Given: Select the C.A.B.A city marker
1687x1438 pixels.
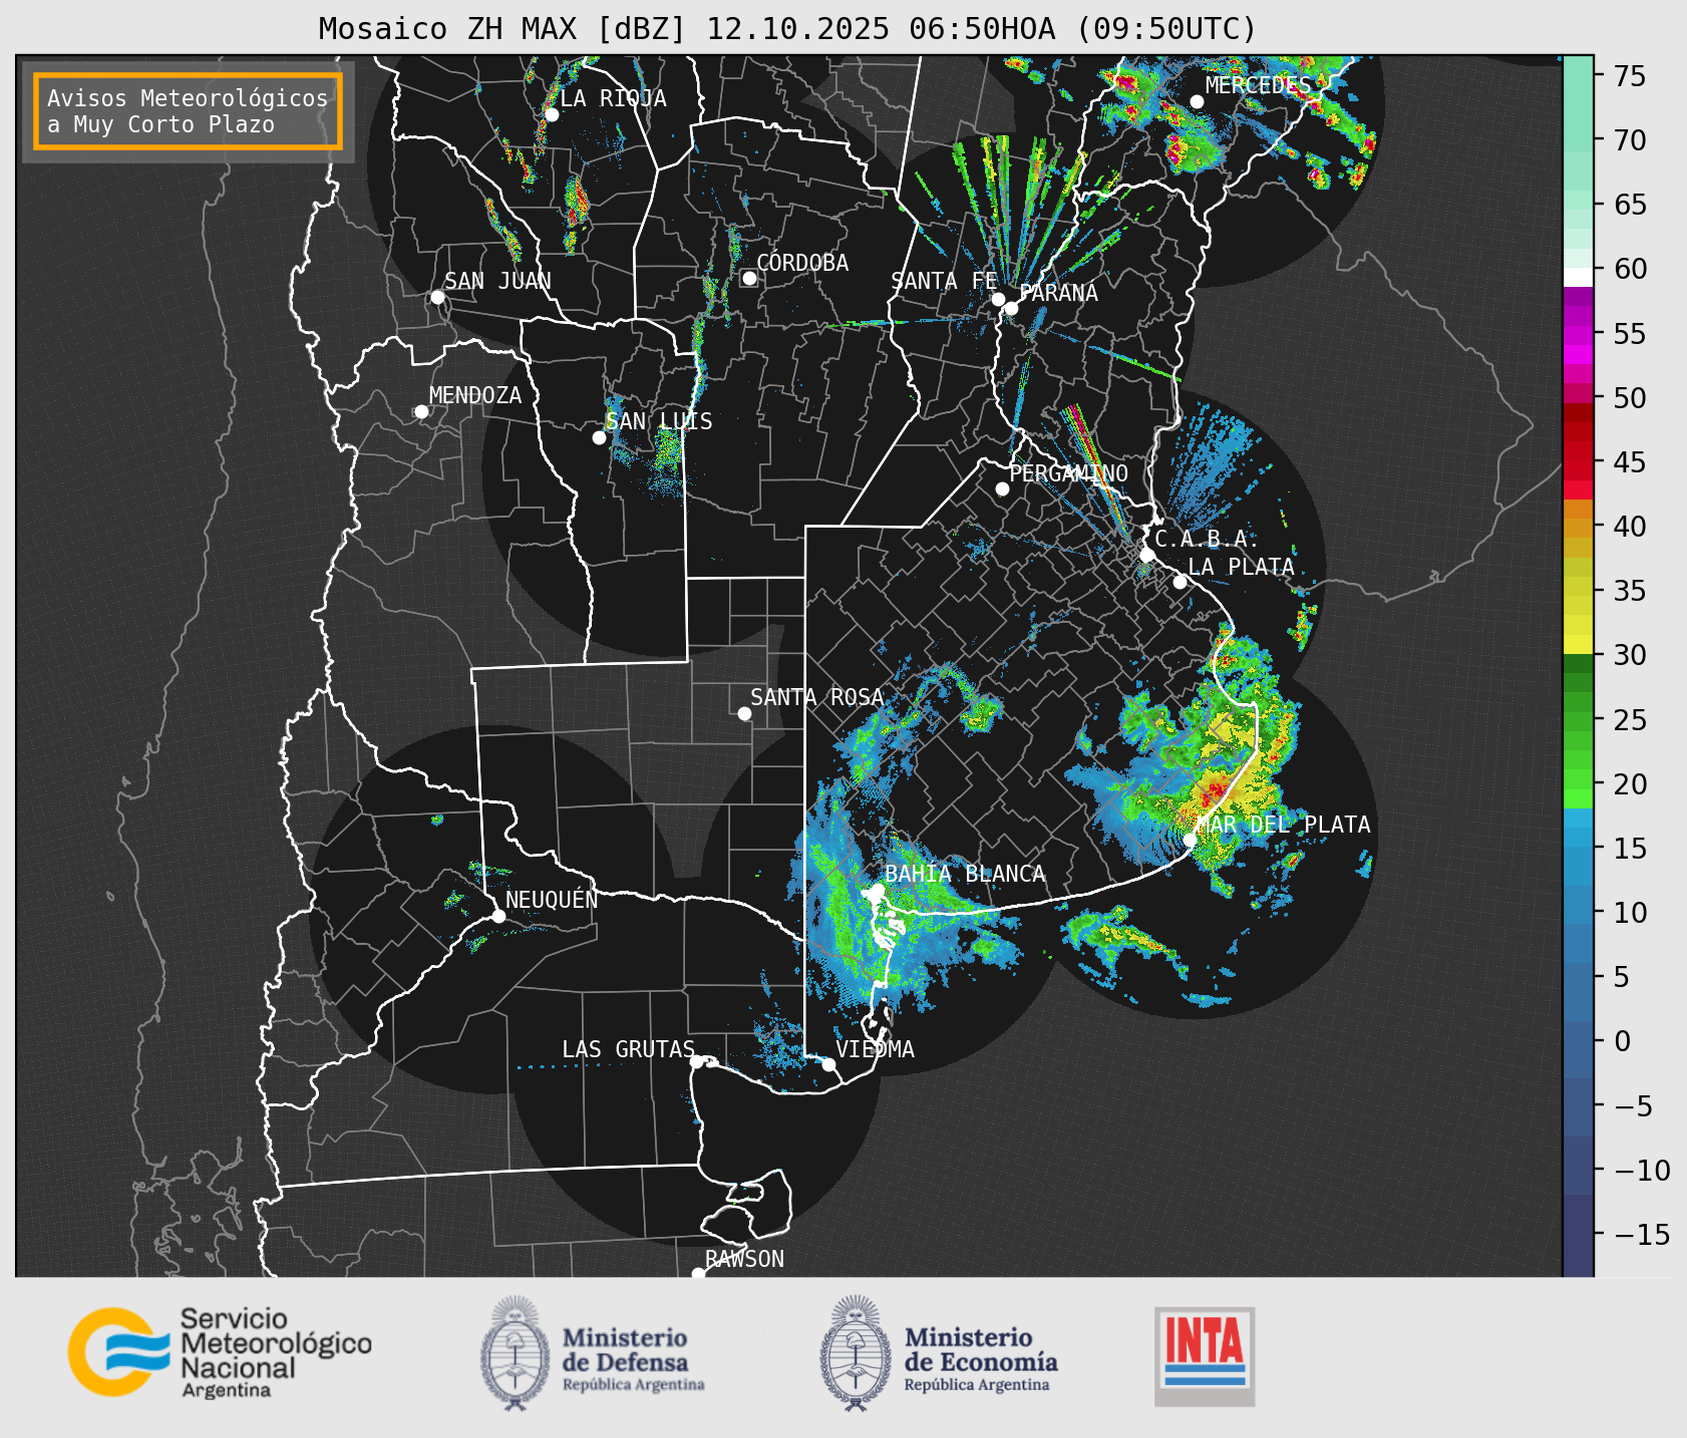Looking at the screenshot, I should [x=1147, y=554].
